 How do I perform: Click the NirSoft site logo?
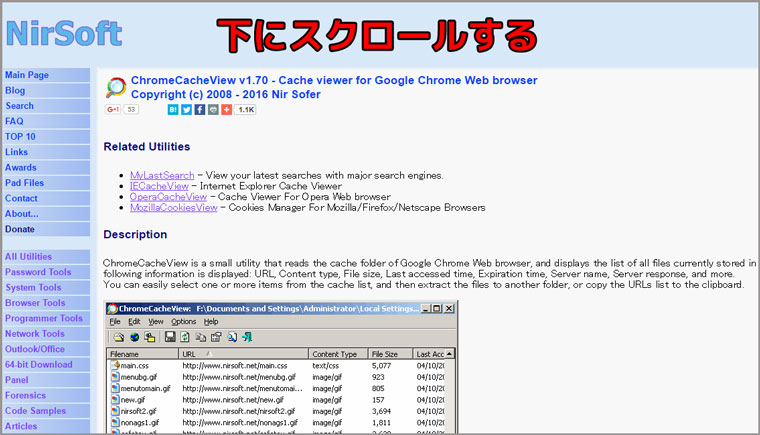(64, 34)
